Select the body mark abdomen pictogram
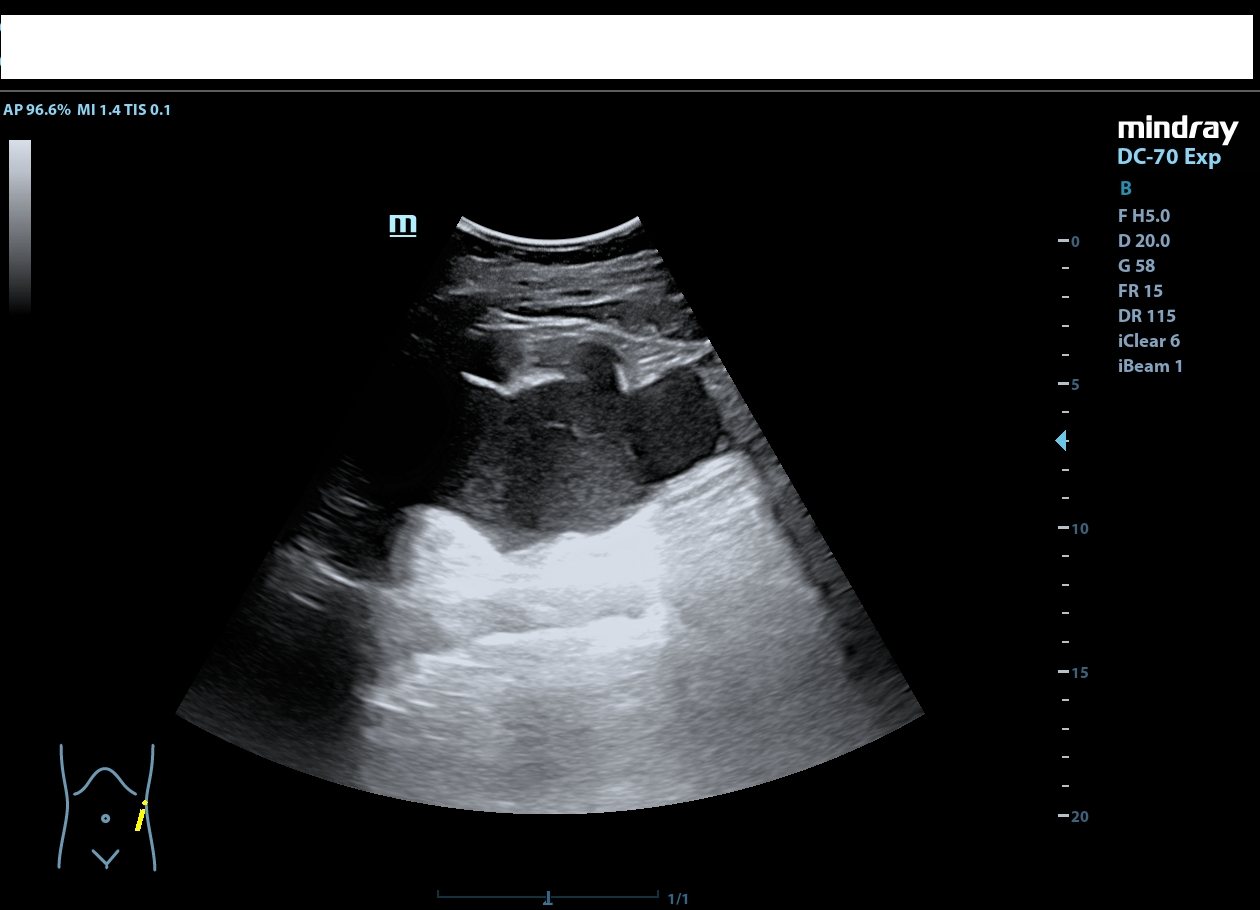Image resolution: width=1260 pixels, height=910 pixels. pos(106,807)
